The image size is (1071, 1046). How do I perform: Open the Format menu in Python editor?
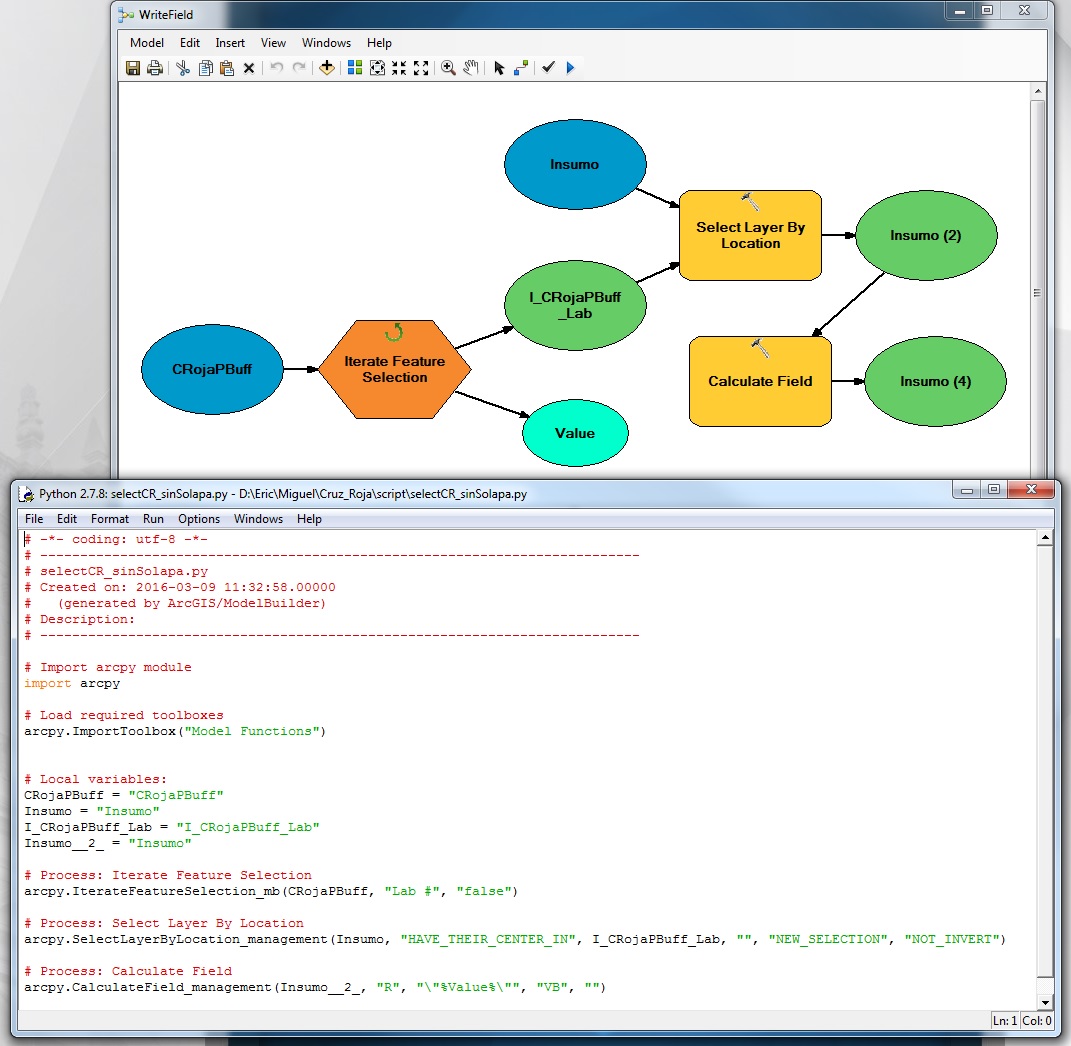110,519
